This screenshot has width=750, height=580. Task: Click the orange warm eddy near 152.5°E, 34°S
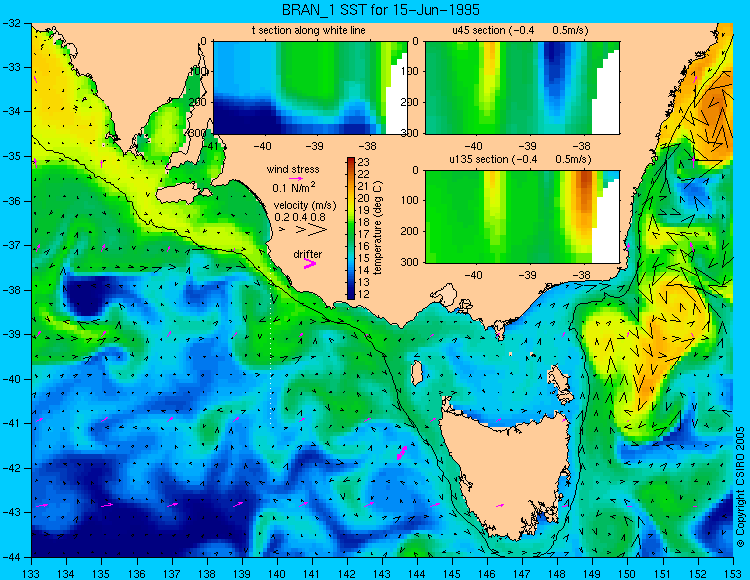point(717,115)
